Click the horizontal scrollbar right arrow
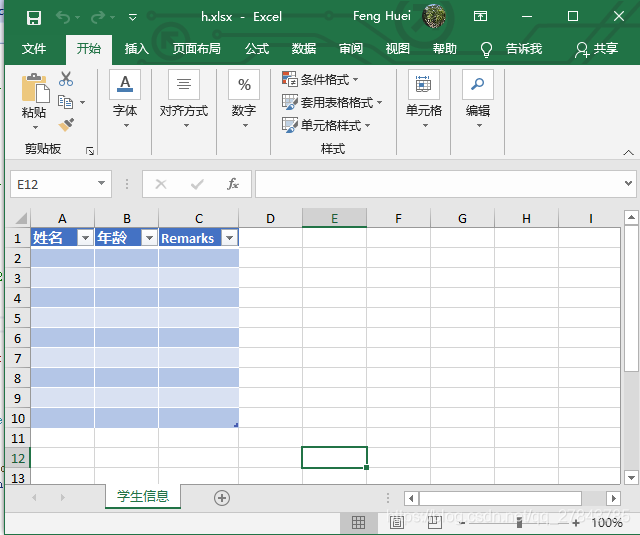The height and width of the screenshot is (535, 640). click(613, 498)
